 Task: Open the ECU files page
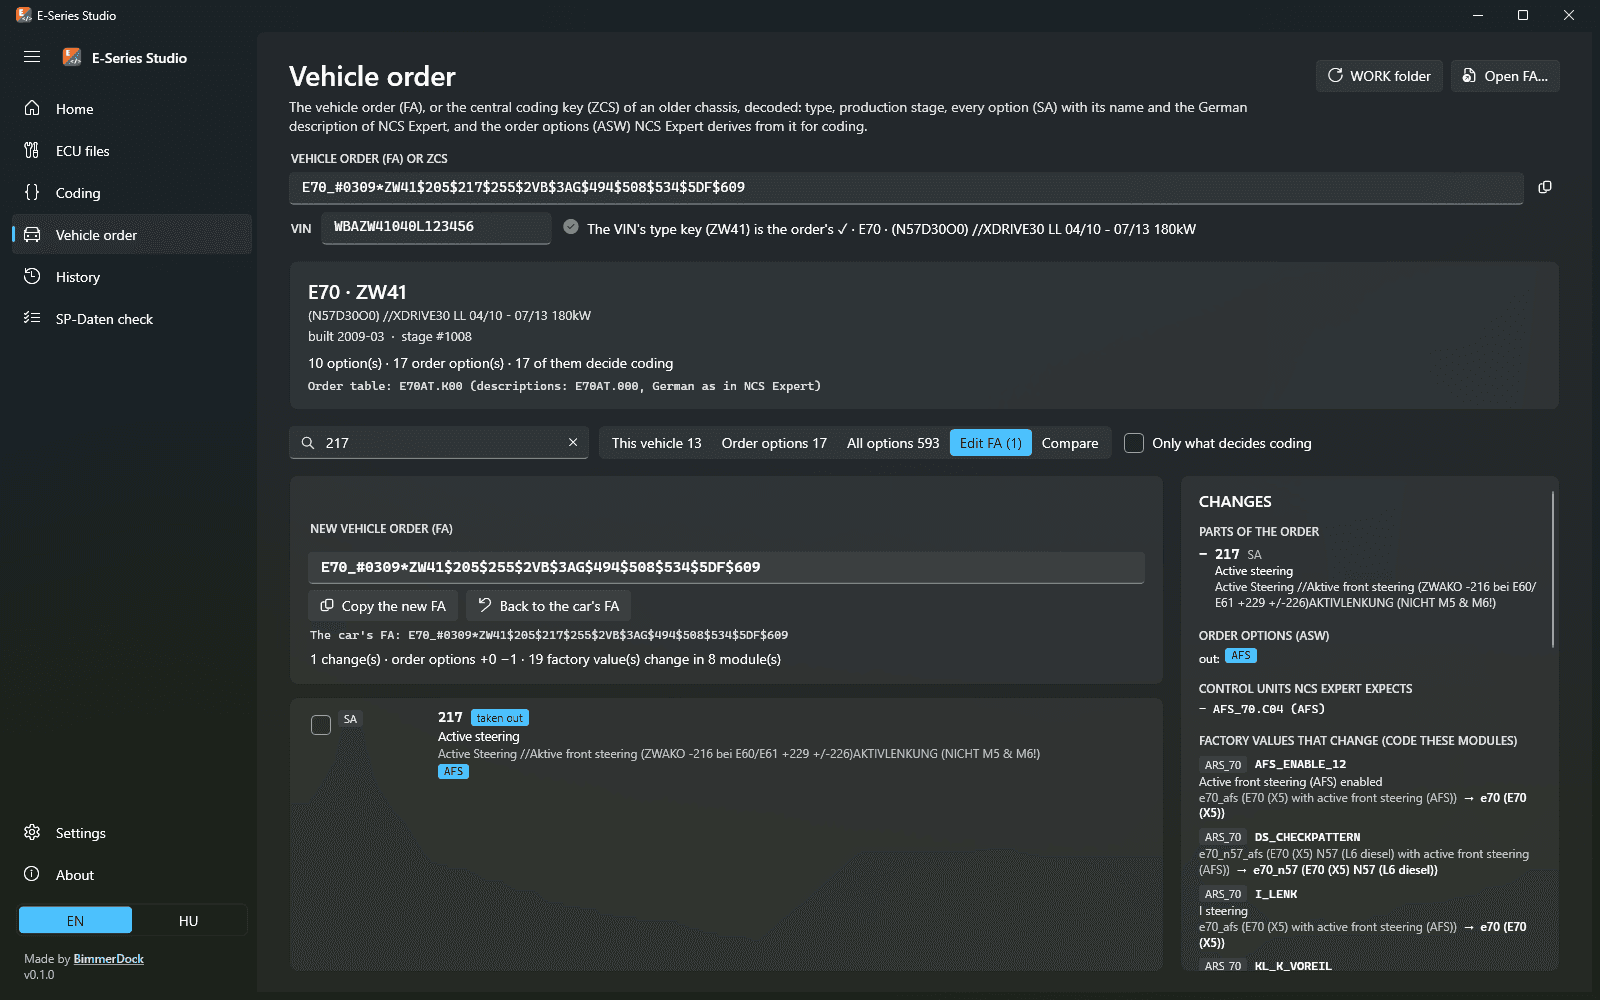tap(132, 151)
